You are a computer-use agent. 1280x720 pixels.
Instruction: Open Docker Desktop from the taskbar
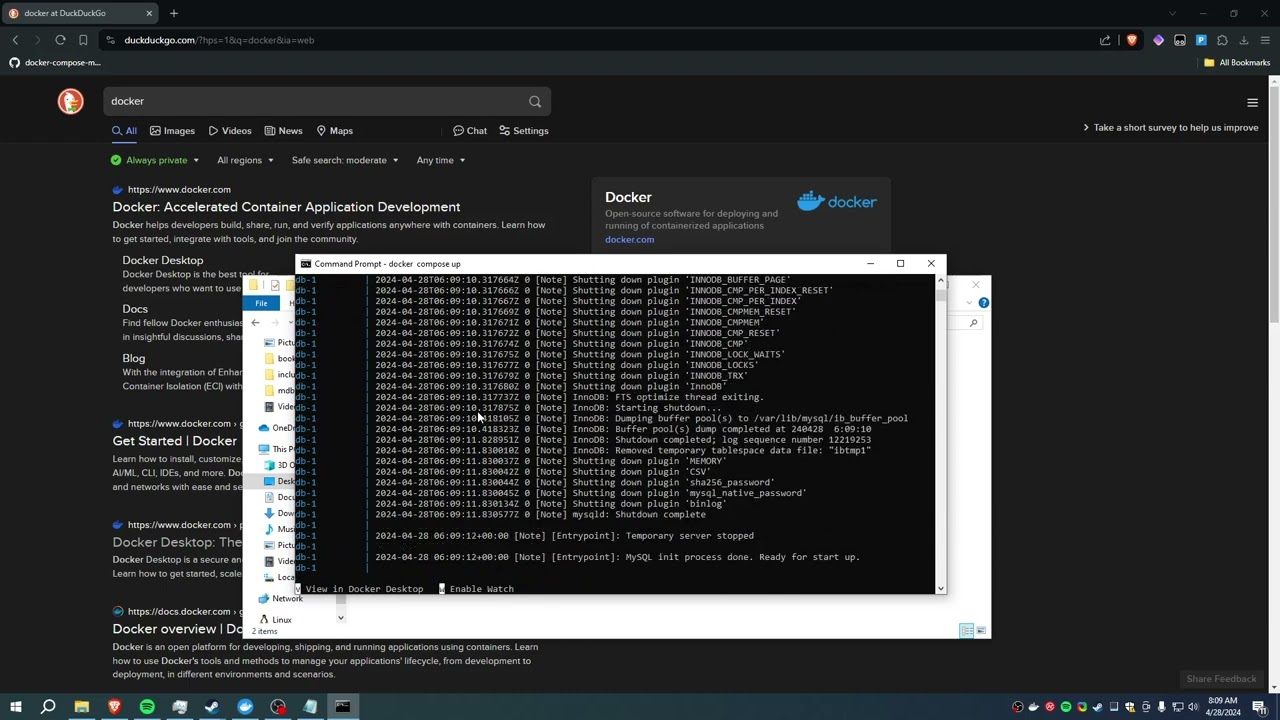pyautogui.click(x=245, y=707)
